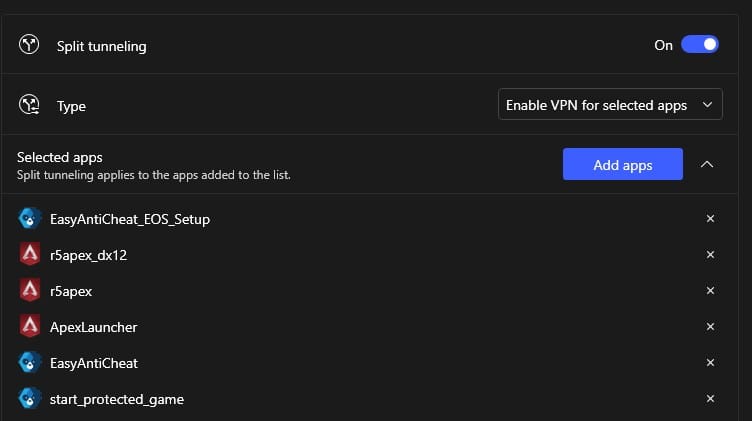The width and height of the screenshot is (752, 421).
Task: Select the ApexLauncher app icon
Action: pyautogui.click(x=30, y=326)
